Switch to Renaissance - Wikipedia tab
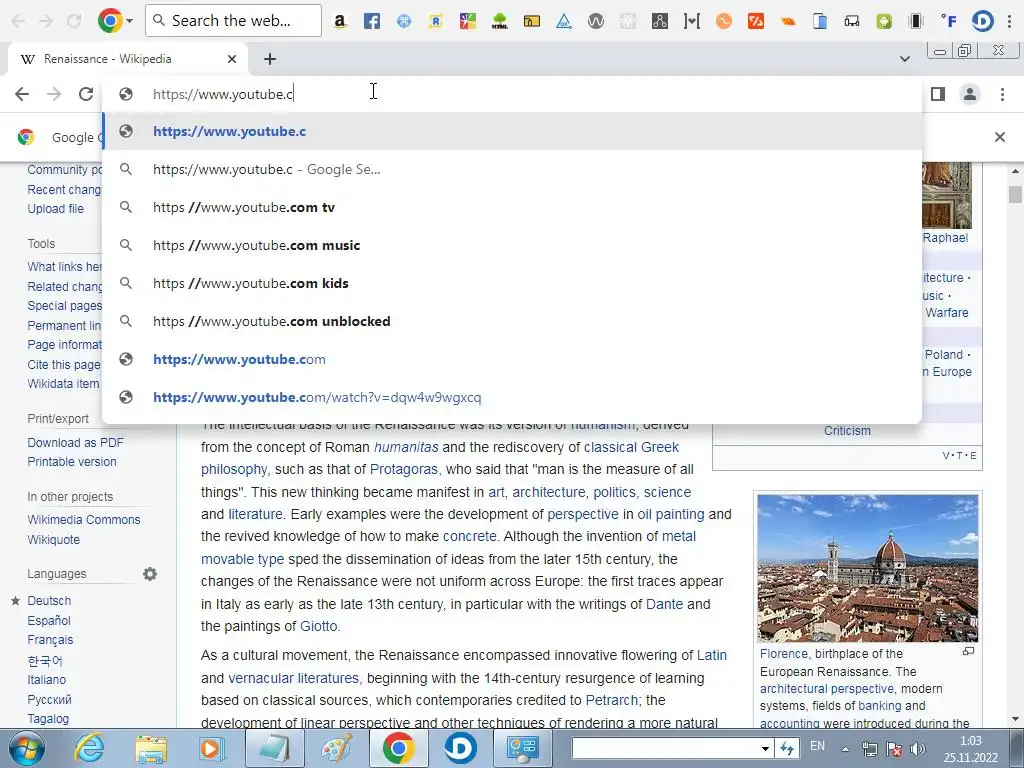The height and width of the screenshot is (768, 1024). coord(127,59)
